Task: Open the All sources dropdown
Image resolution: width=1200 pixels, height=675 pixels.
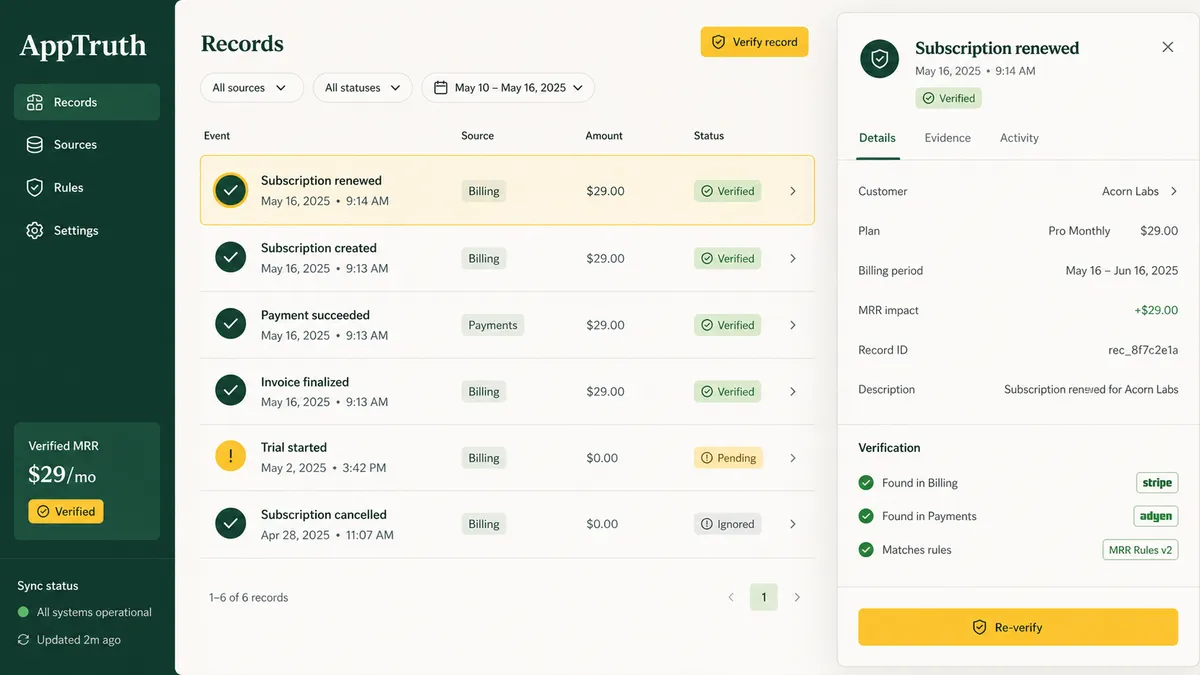Action: (x=251, y=88)
